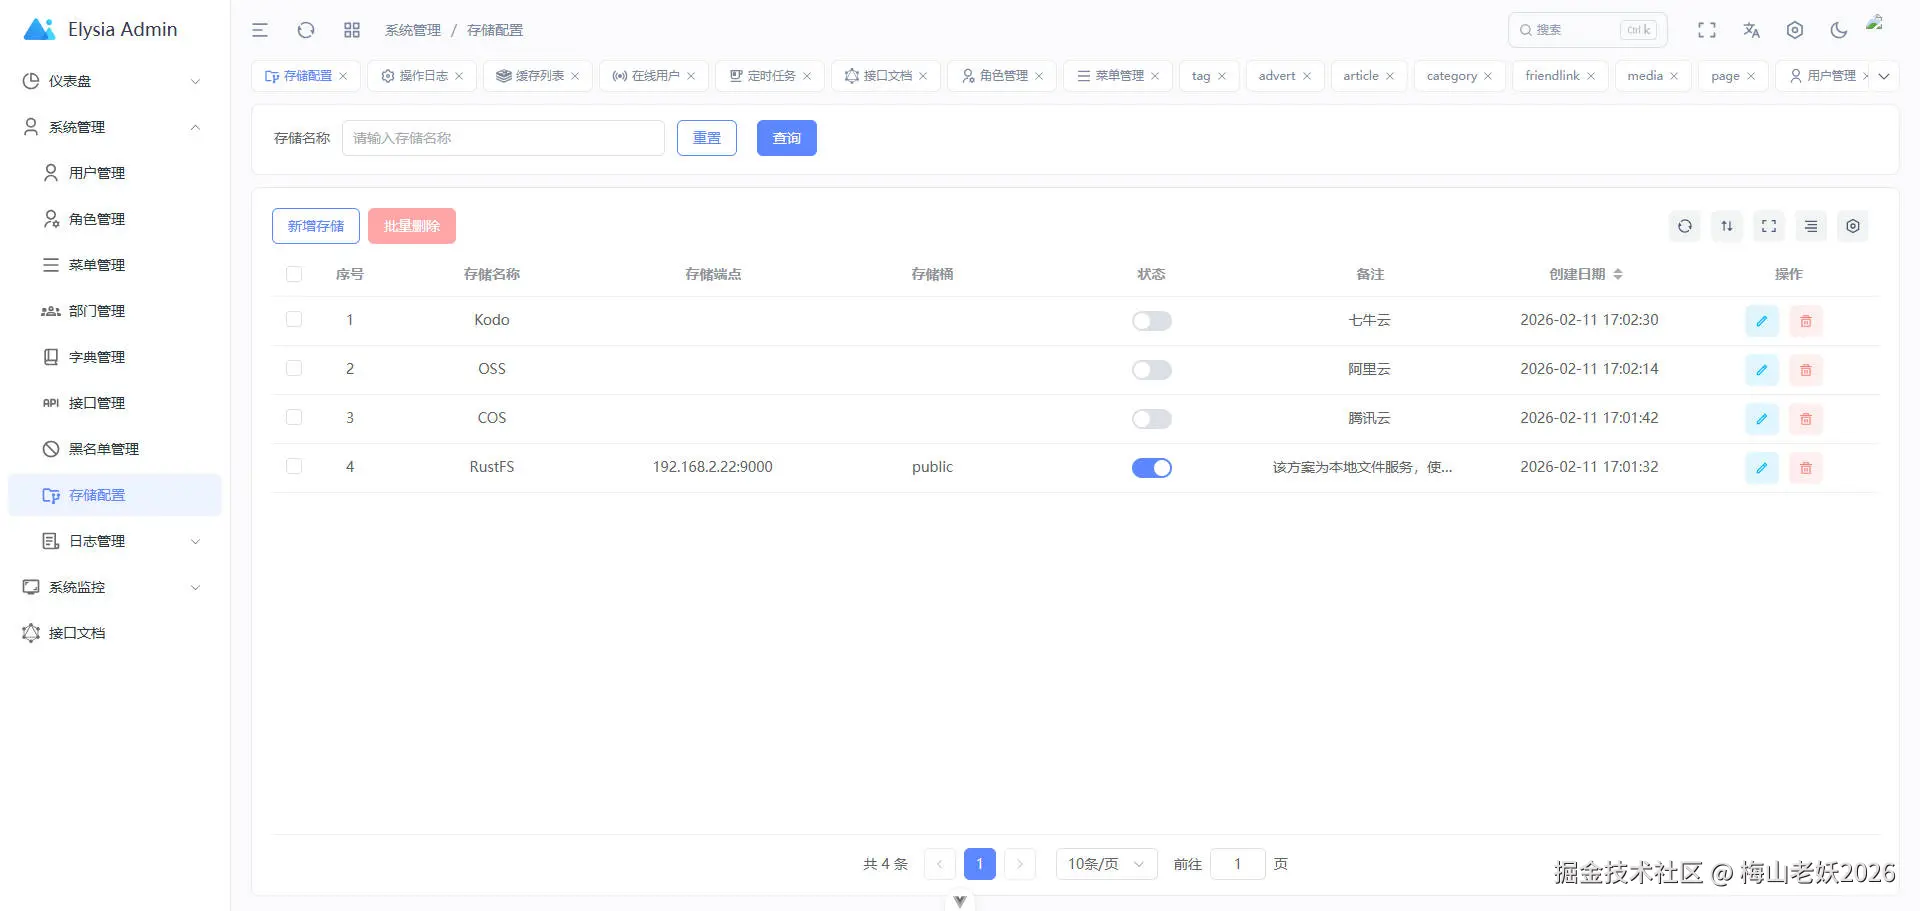Open 黑名单管理 in the sidebar
This screenshot has height=911, width=1920.
point(115,449)
